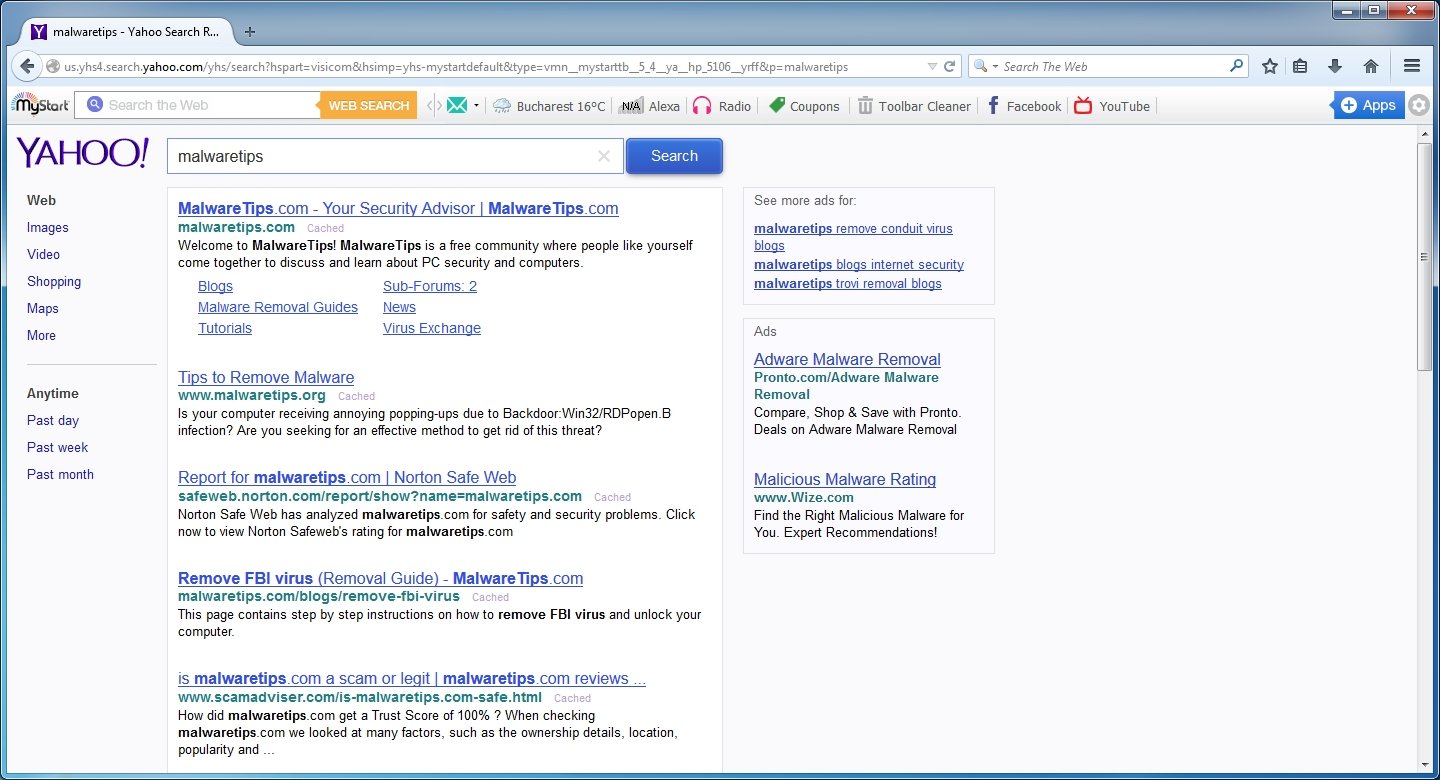Open the Firefox hamburger menu
1440x780 pixels.
click(1412, 66)
